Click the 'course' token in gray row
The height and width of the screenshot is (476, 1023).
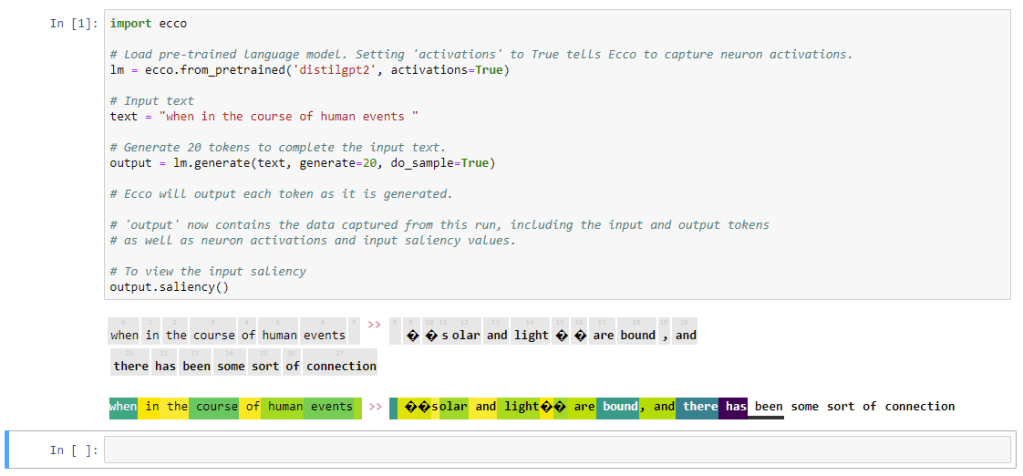point(213,335)
